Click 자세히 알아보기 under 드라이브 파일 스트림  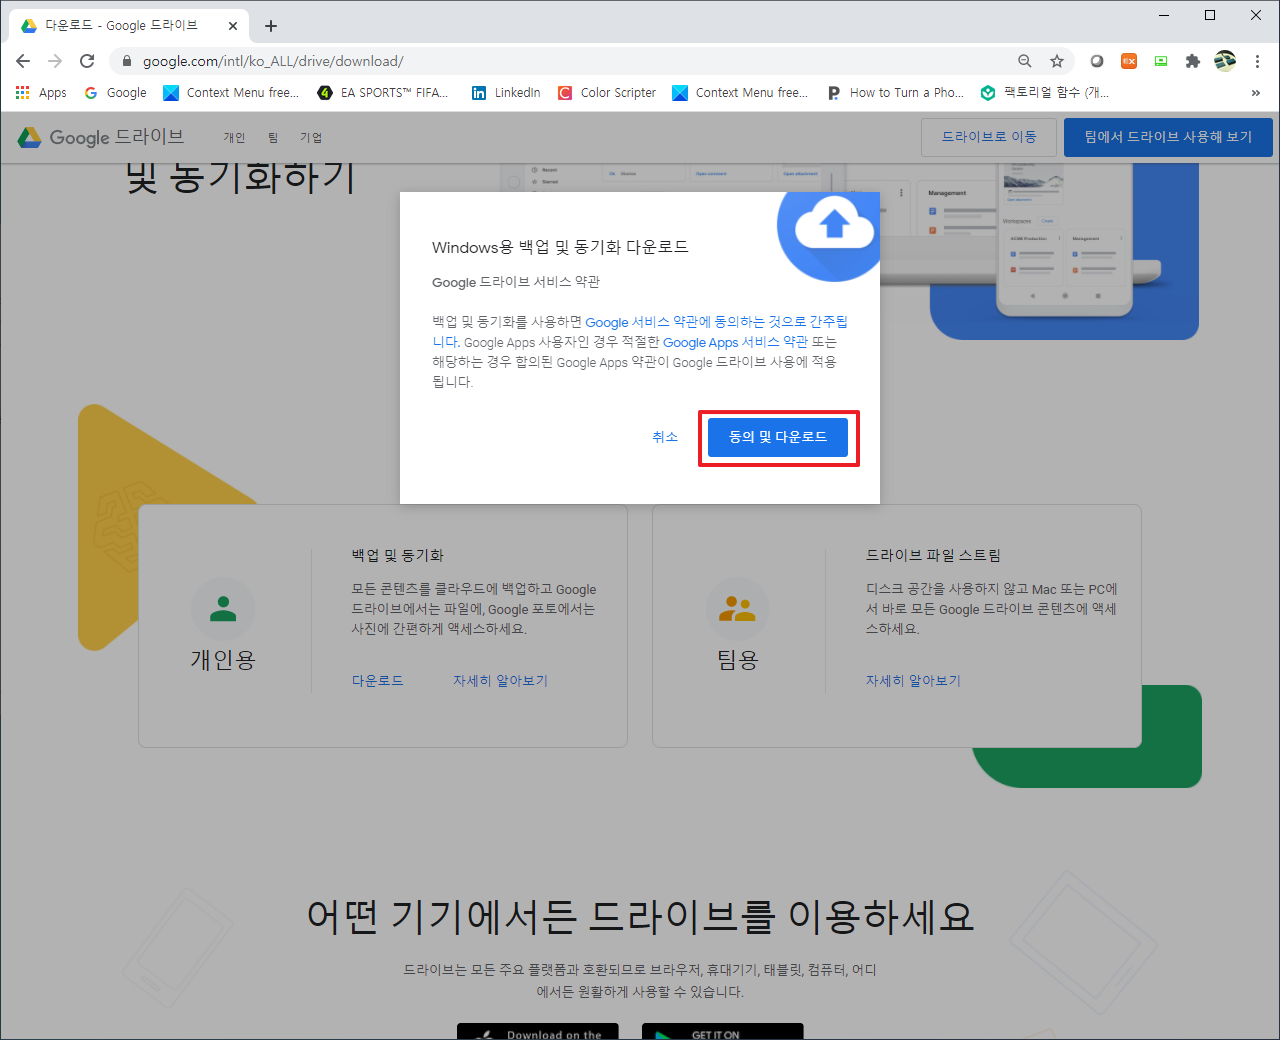tap(913, 680)
